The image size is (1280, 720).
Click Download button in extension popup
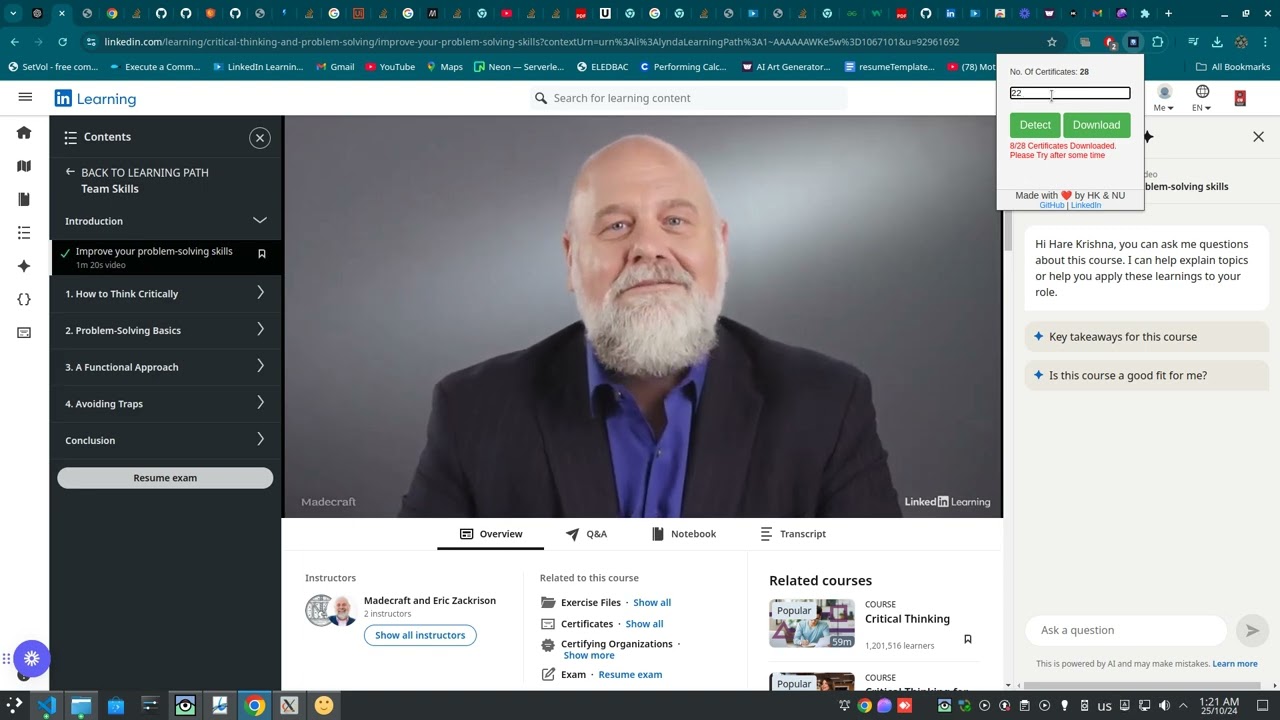(x=1096, y=125)
